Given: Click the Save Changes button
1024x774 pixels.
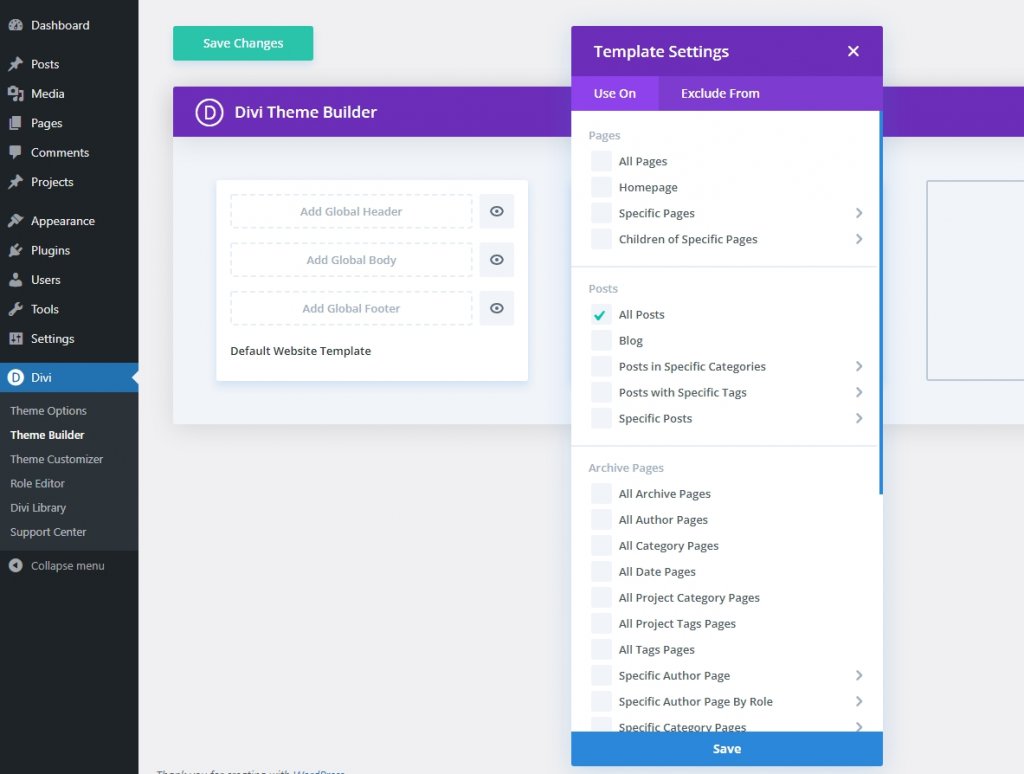Looking at the screenshot, I should point(243,43).
